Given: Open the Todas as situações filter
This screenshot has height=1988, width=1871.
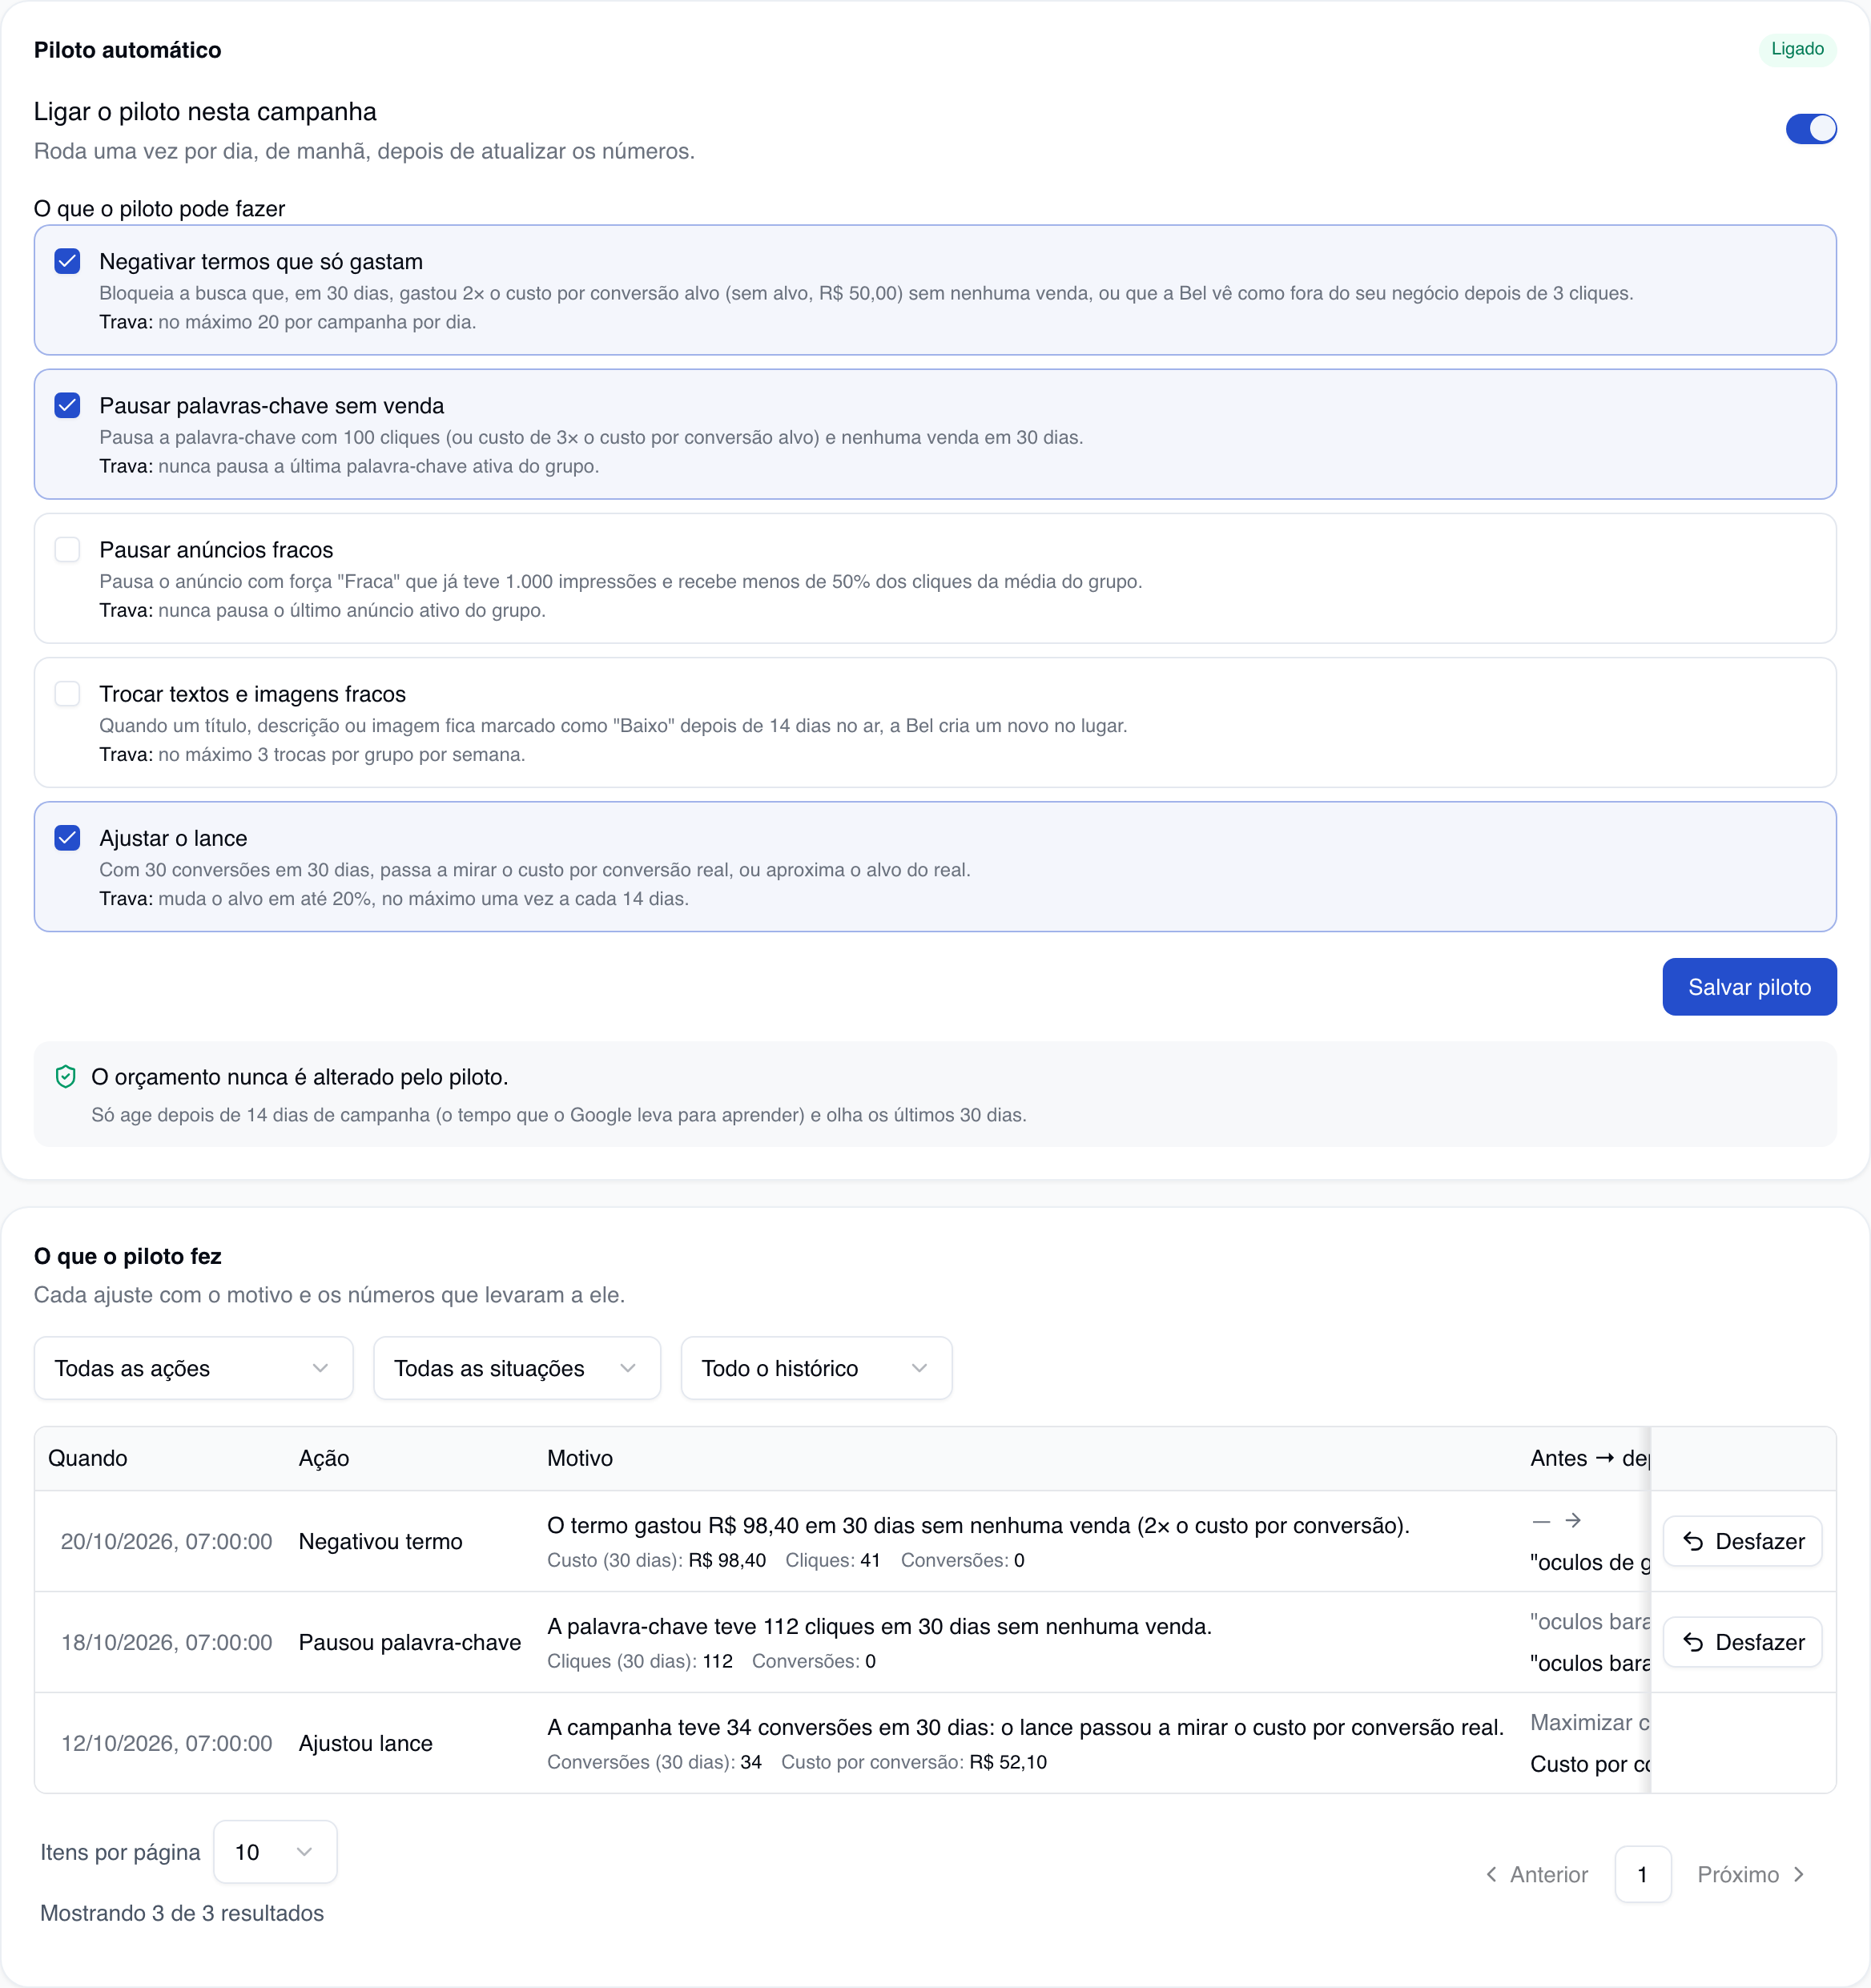Looking at the screenshot, I should pyautogui.click(x=516, y=1367).
